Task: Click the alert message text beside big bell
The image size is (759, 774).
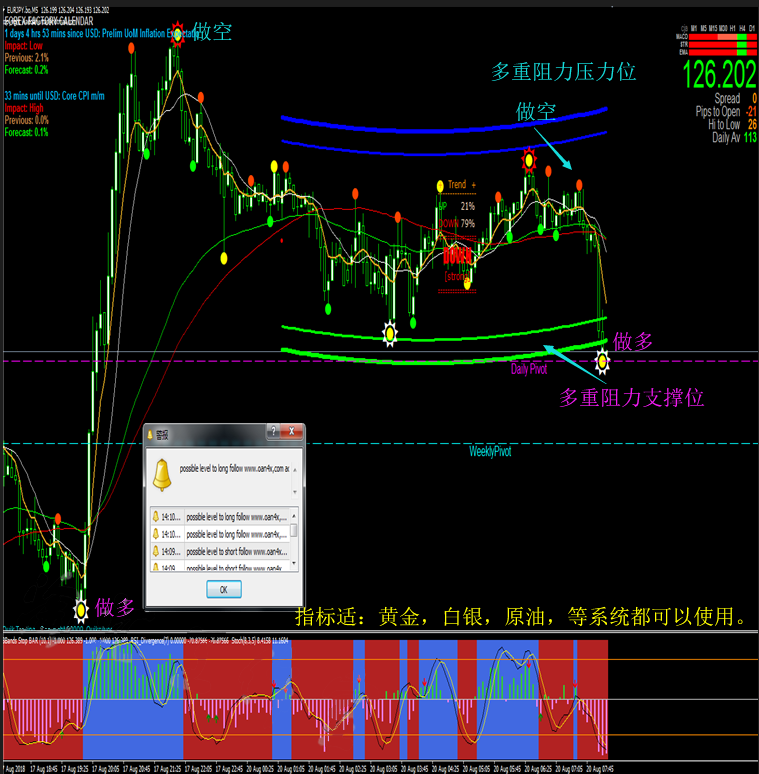Action: coord(234,468)
